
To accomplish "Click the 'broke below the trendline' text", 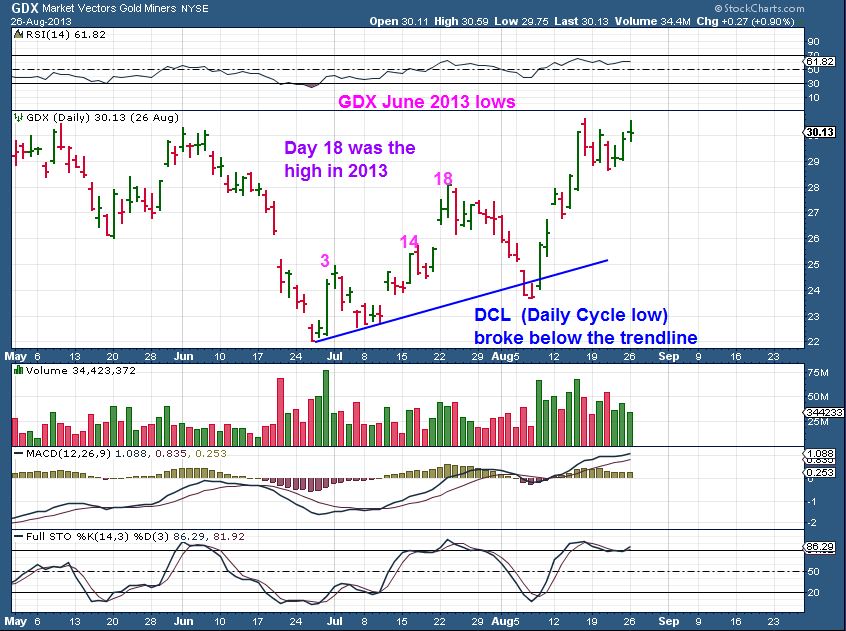I will [x=585, y=338].
